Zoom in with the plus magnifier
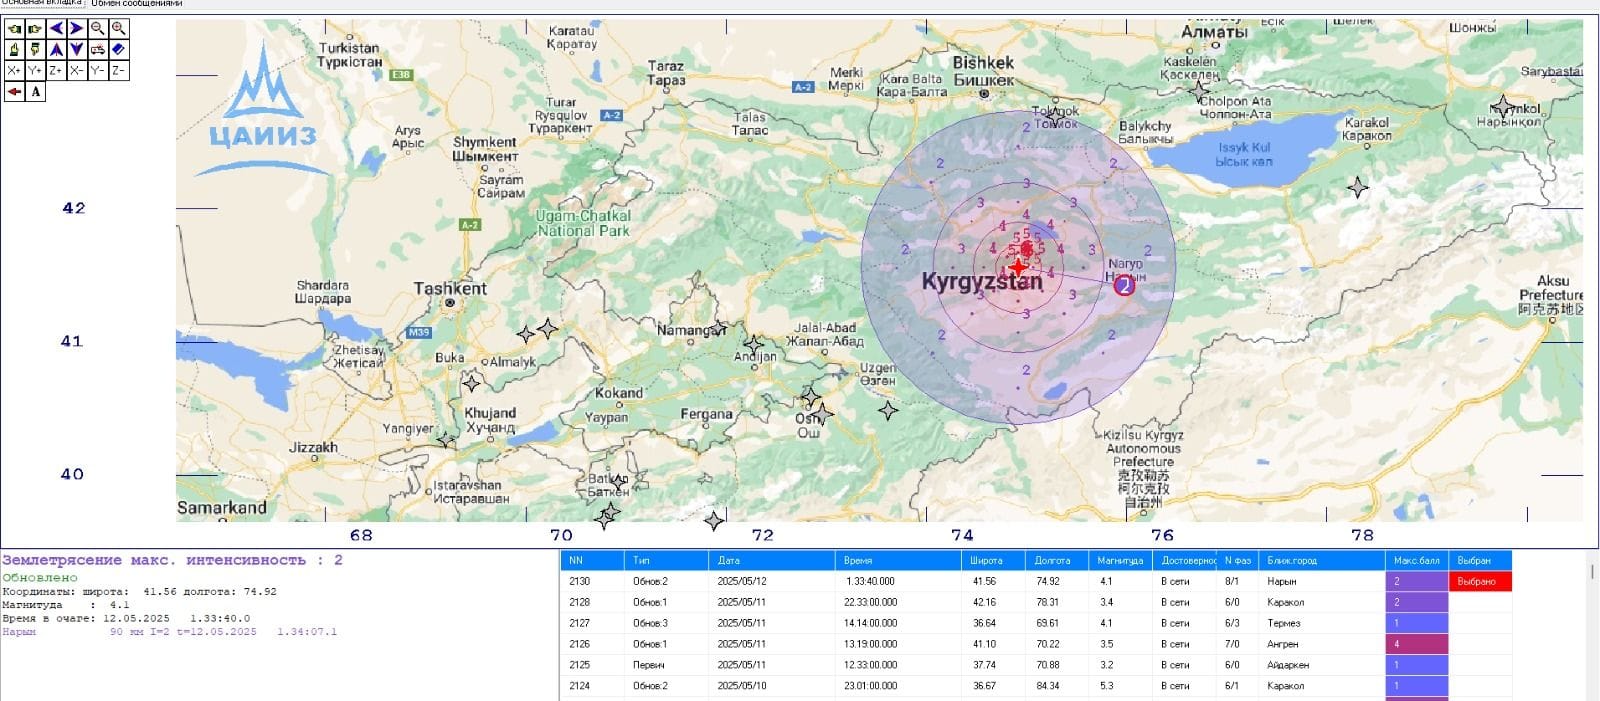The width and height of the screenshot is (1600, 701). tap(119, 28)
